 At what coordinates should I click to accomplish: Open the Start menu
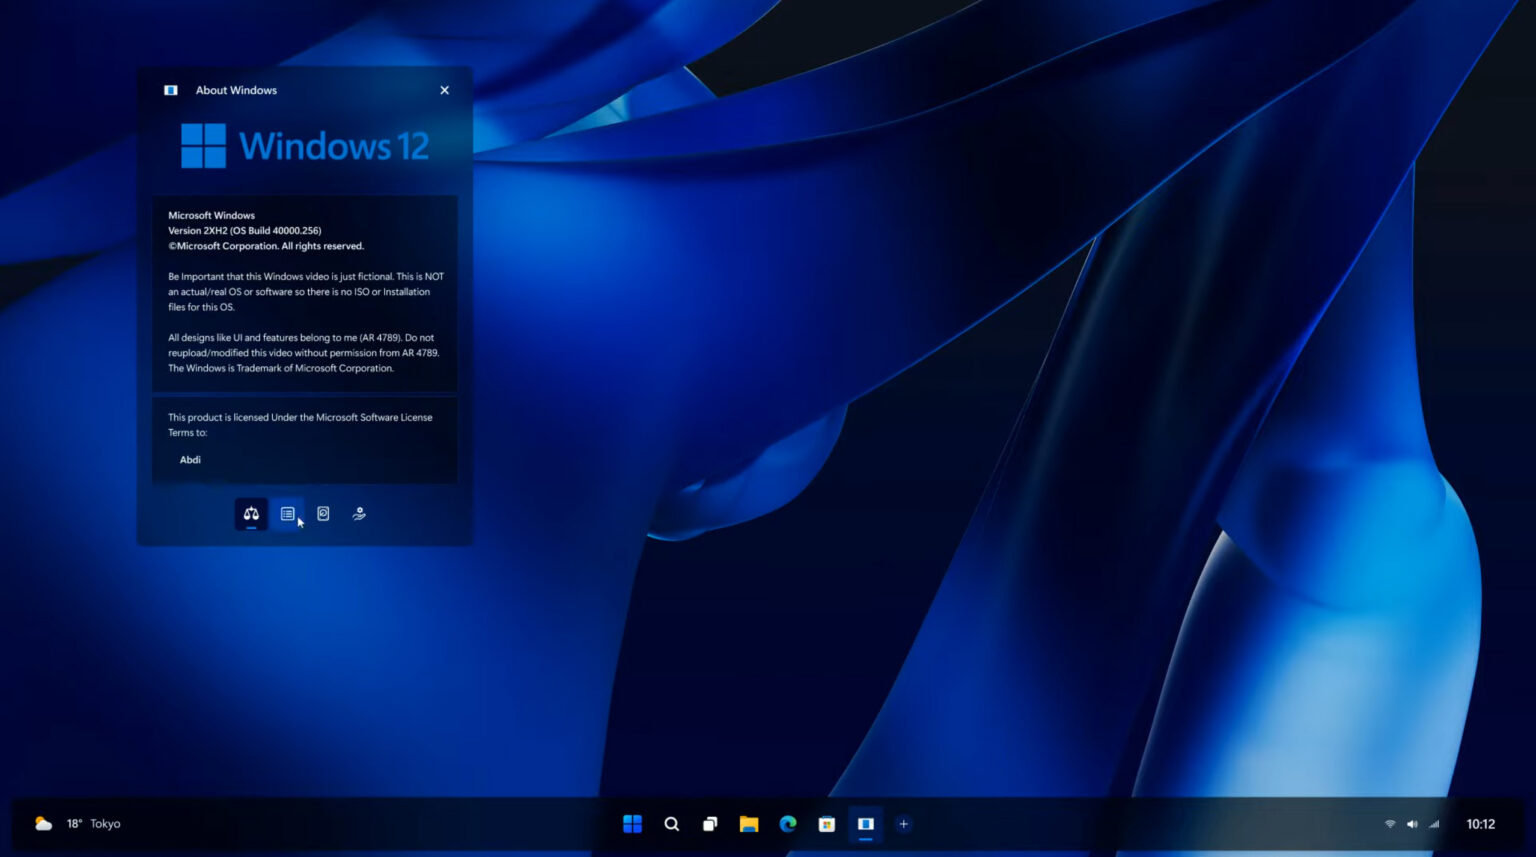[x=632, y=824]
